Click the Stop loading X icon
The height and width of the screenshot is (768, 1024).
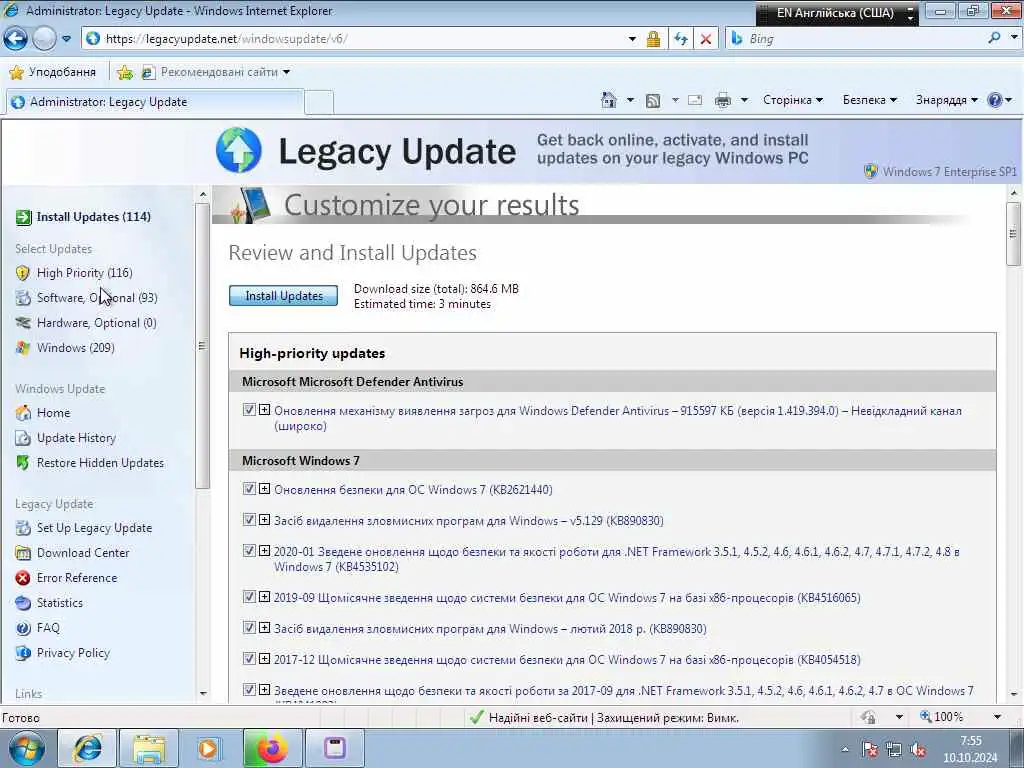(x=706, y=39)
